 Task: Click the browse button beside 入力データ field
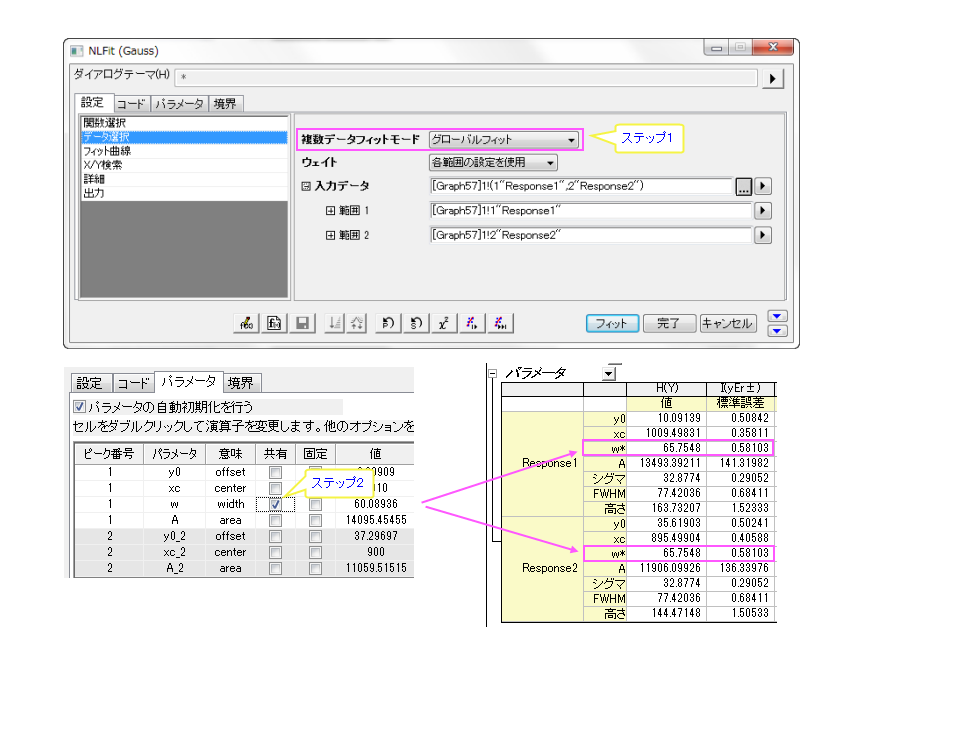743,186
